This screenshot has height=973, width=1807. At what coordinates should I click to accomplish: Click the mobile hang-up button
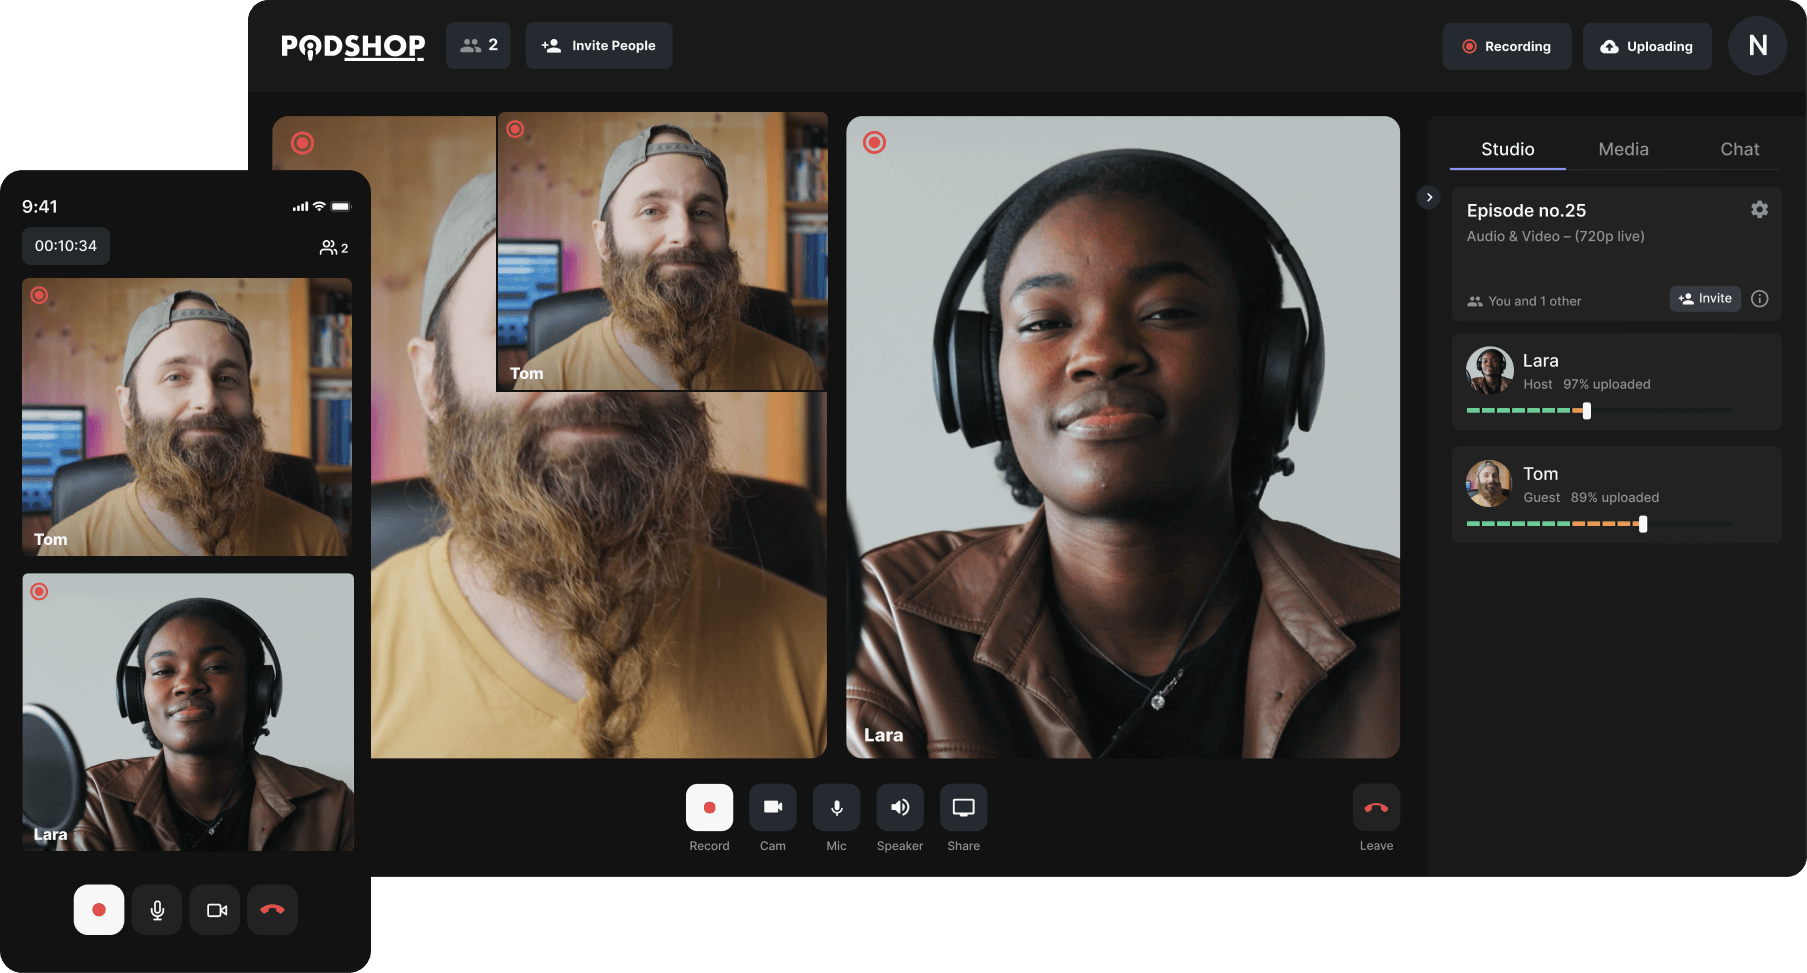click(x=272, y=910)
